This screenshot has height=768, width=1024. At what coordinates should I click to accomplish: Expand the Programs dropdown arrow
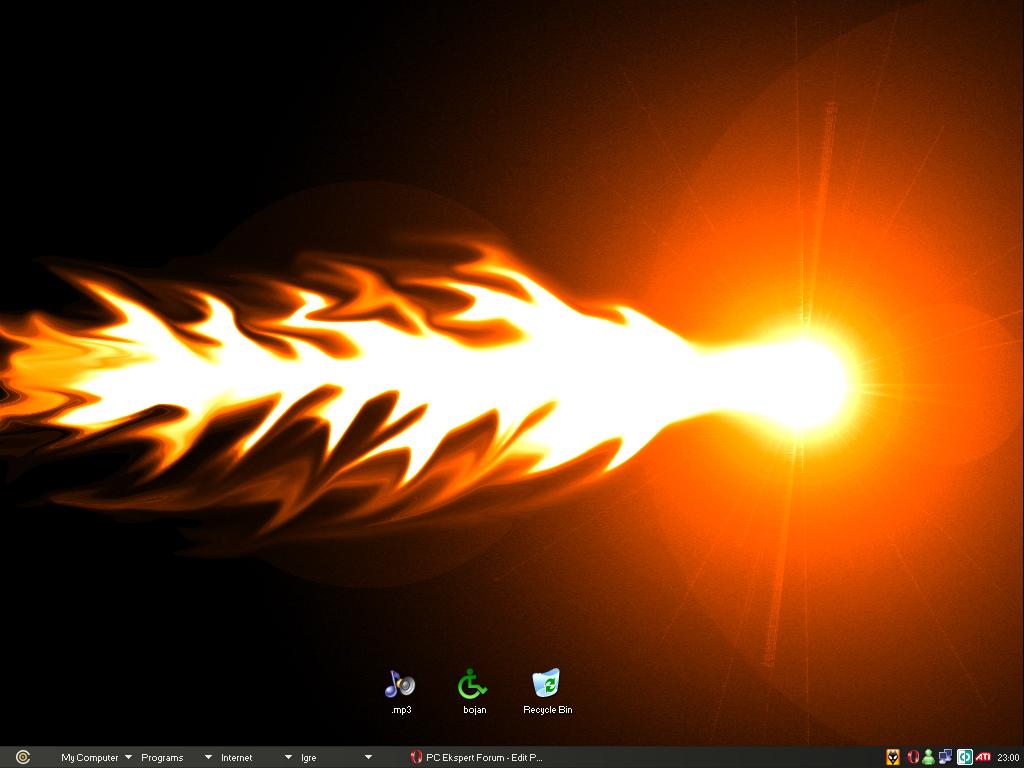coord(208,757)
